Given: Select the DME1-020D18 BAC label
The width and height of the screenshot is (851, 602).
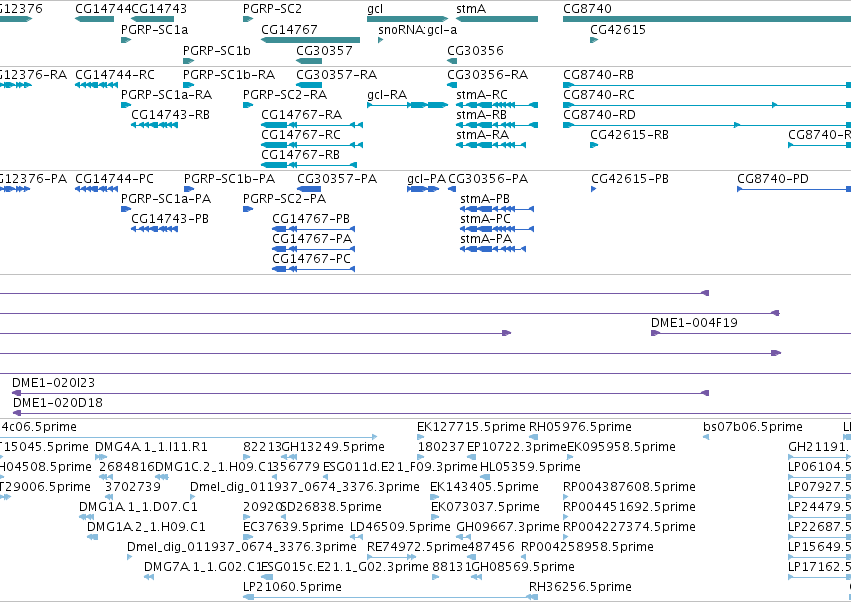Looking at the screenshot, I should [x=58, y=403].
